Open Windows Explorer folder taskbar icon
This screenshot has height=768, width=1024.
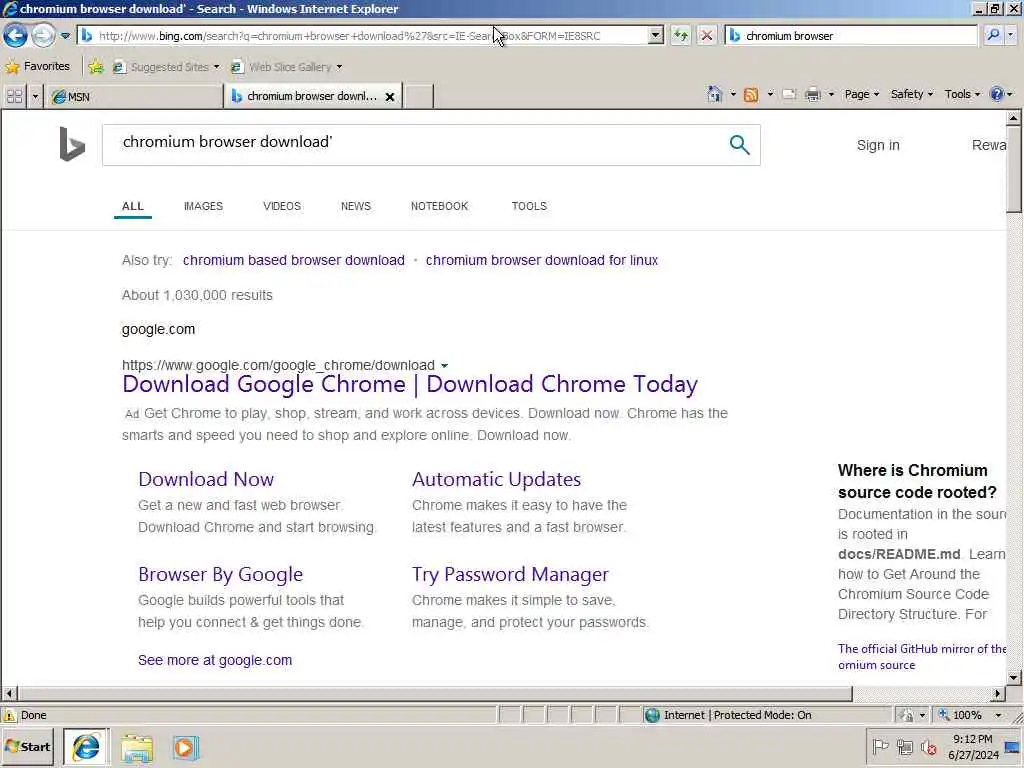click(136, 748)
